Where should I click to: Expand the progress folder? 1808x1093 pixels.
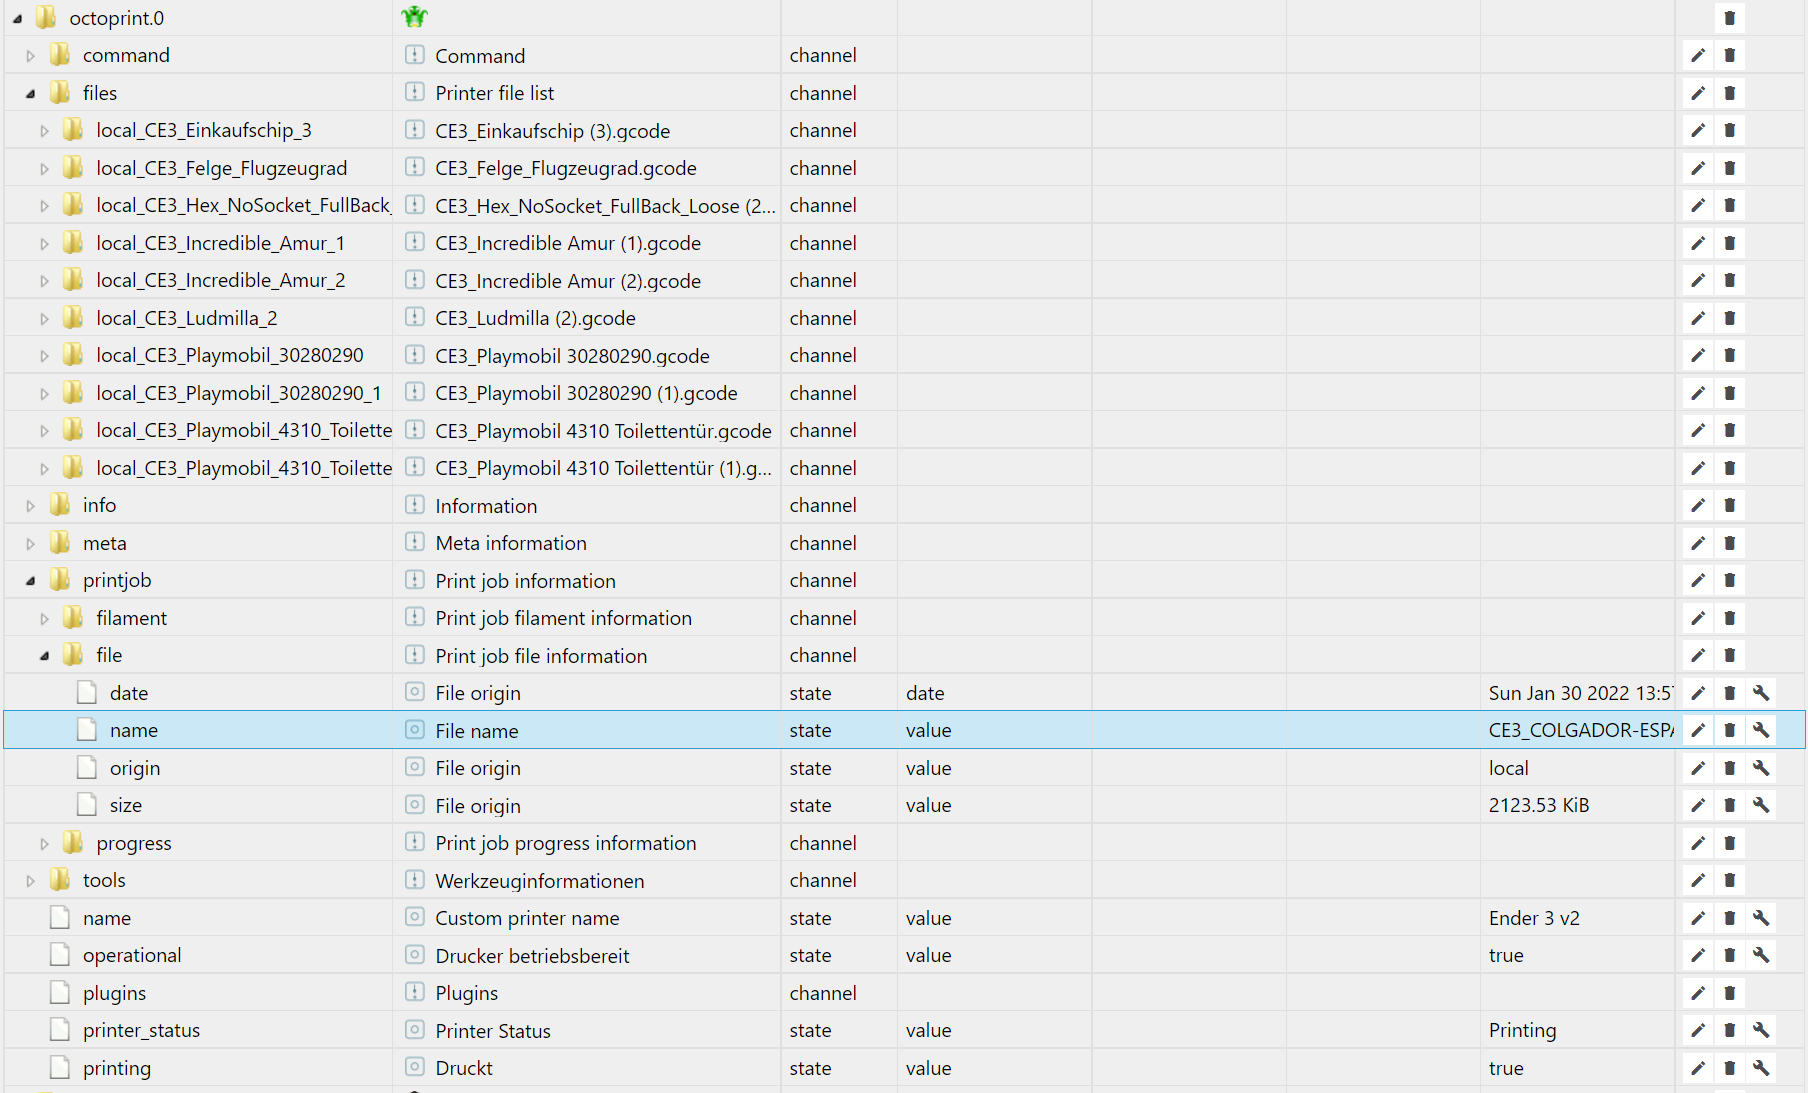pyautogui.click(x=45, y=844)
